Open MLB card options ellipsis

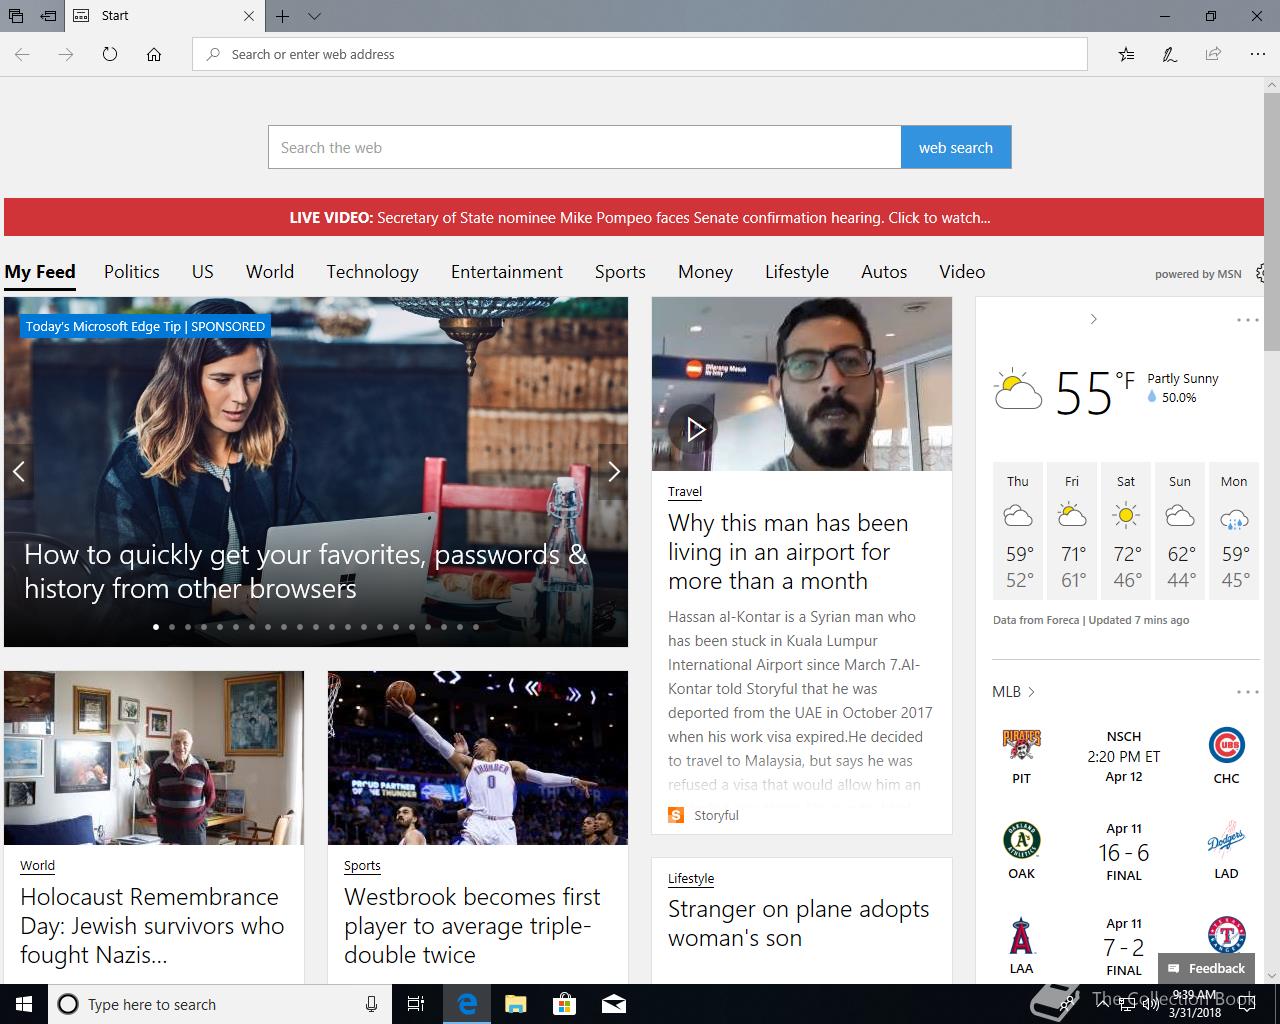[x=1248, y=692]
